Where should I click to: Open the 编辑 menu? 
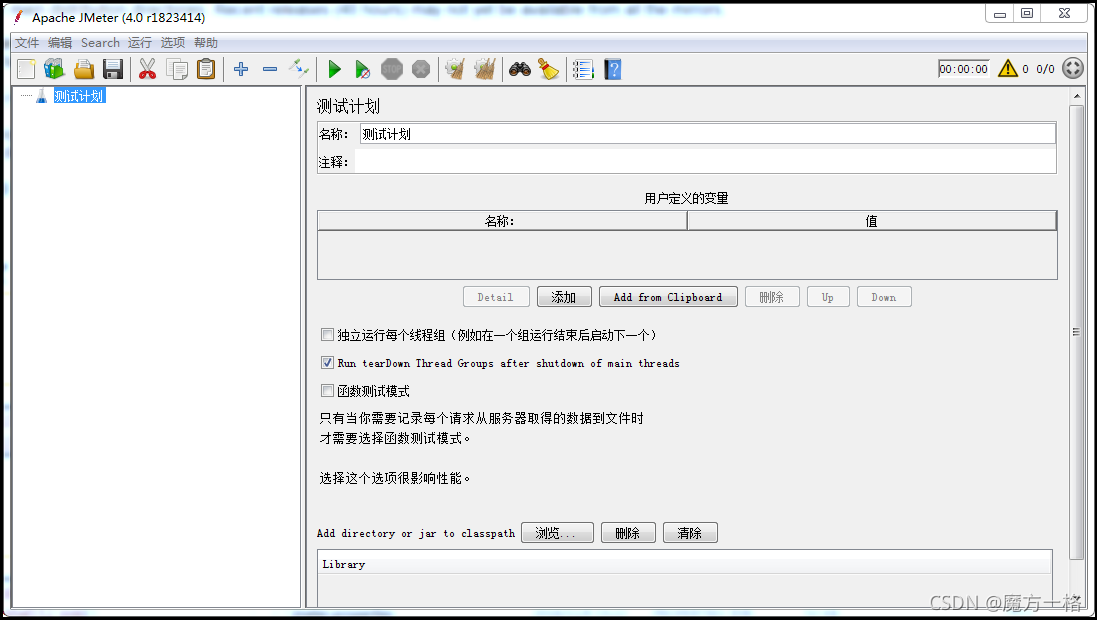click(60, 43)
